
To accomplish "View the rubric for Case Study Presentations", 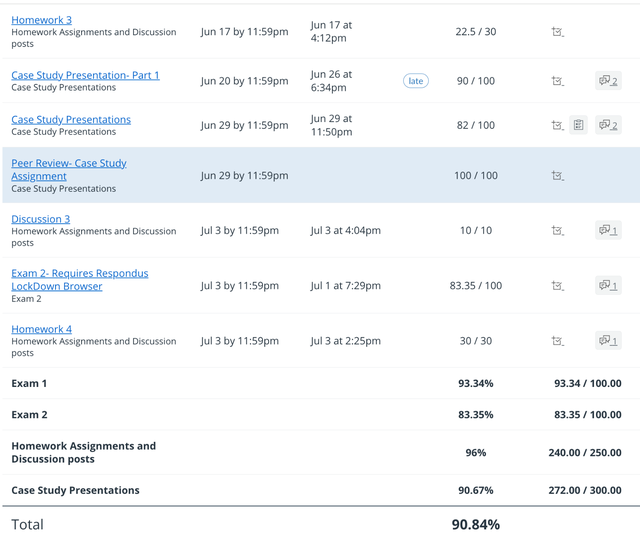I will point(579,125).
